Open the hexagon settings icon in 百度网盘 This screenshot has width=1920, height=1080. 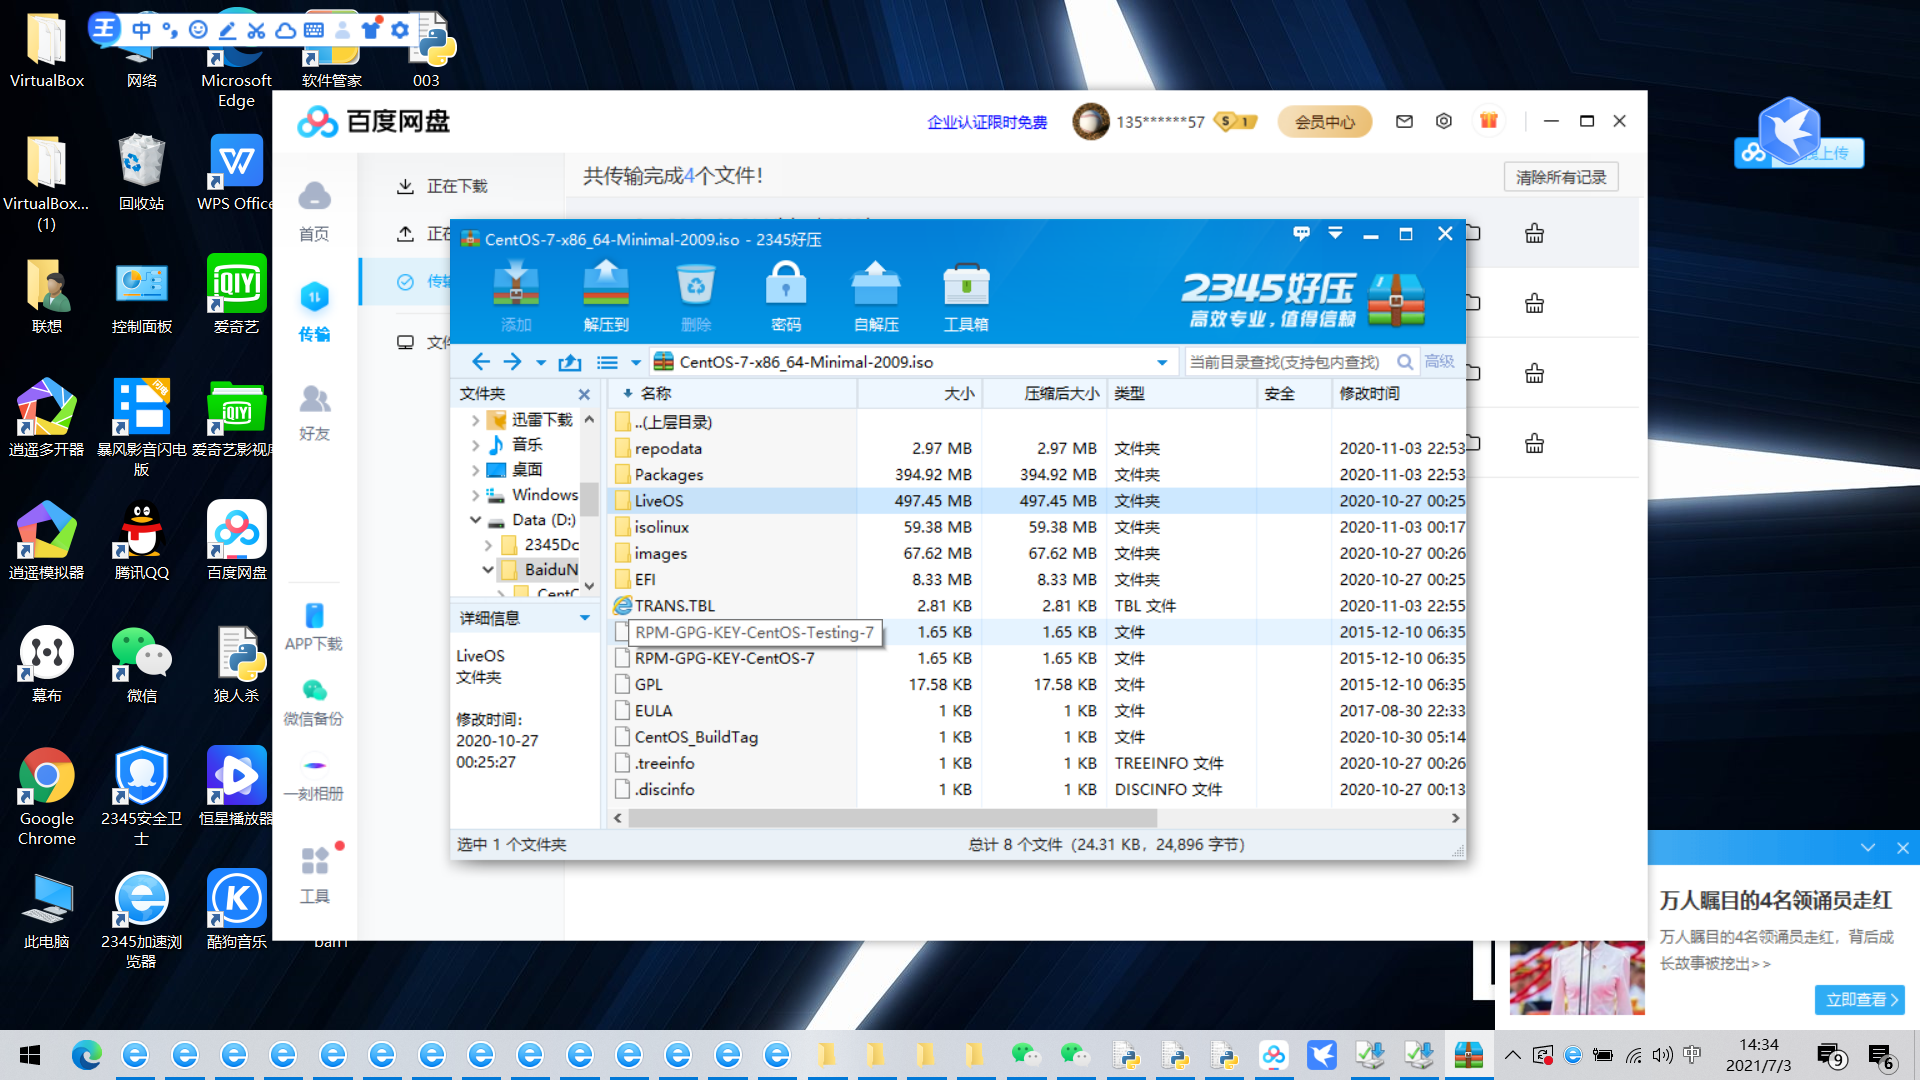(x=1444, y=121)
